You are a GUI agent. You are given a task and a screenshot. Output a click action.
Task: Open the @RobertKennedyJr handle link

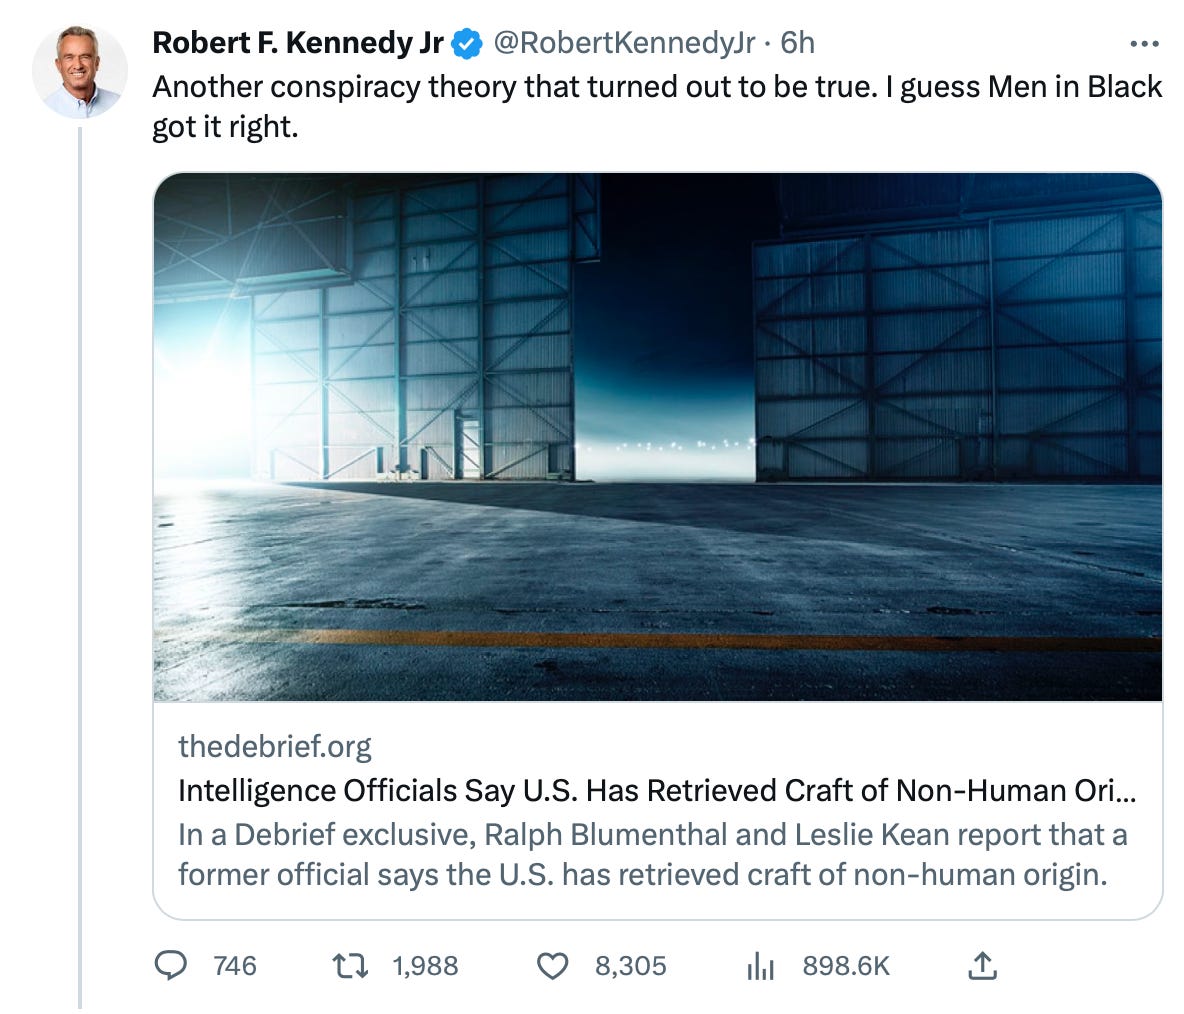click(x=624, y=43)
